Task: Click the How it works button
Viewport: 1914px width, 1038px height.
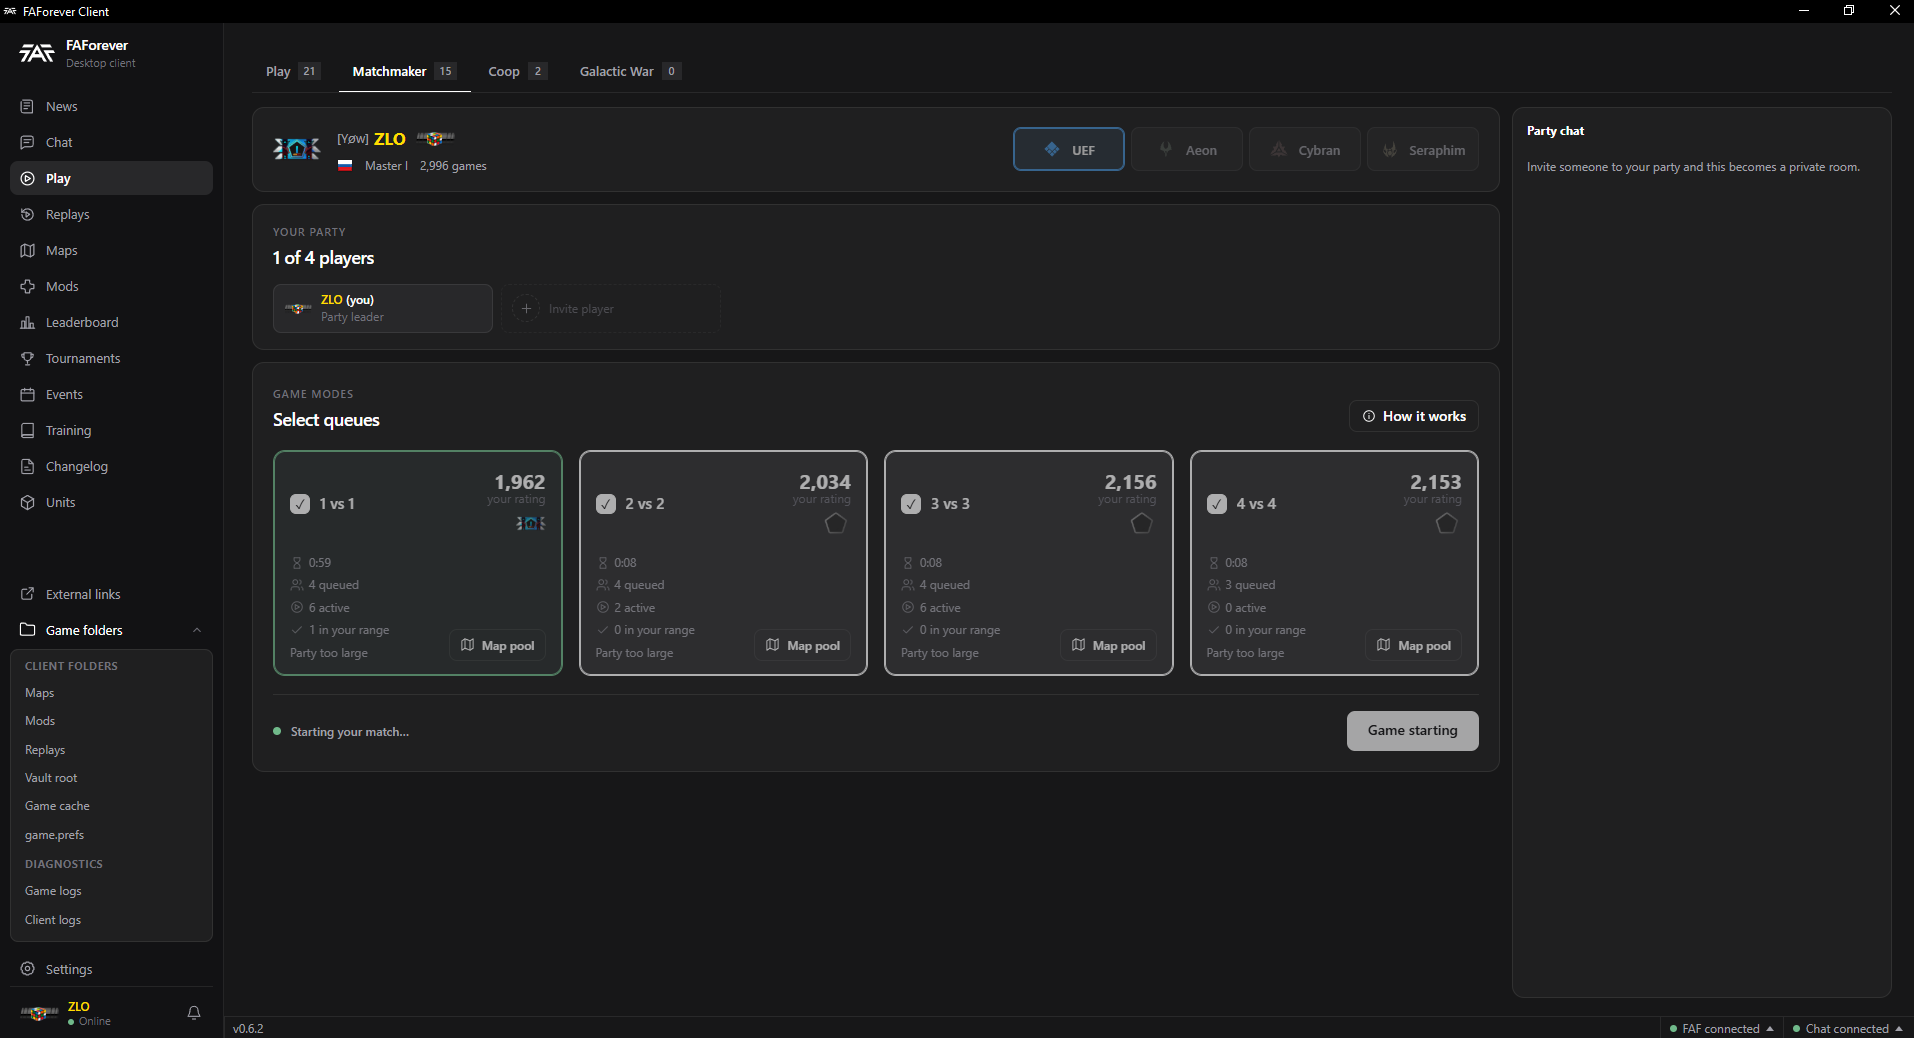Action: [x=1414, y=416]
